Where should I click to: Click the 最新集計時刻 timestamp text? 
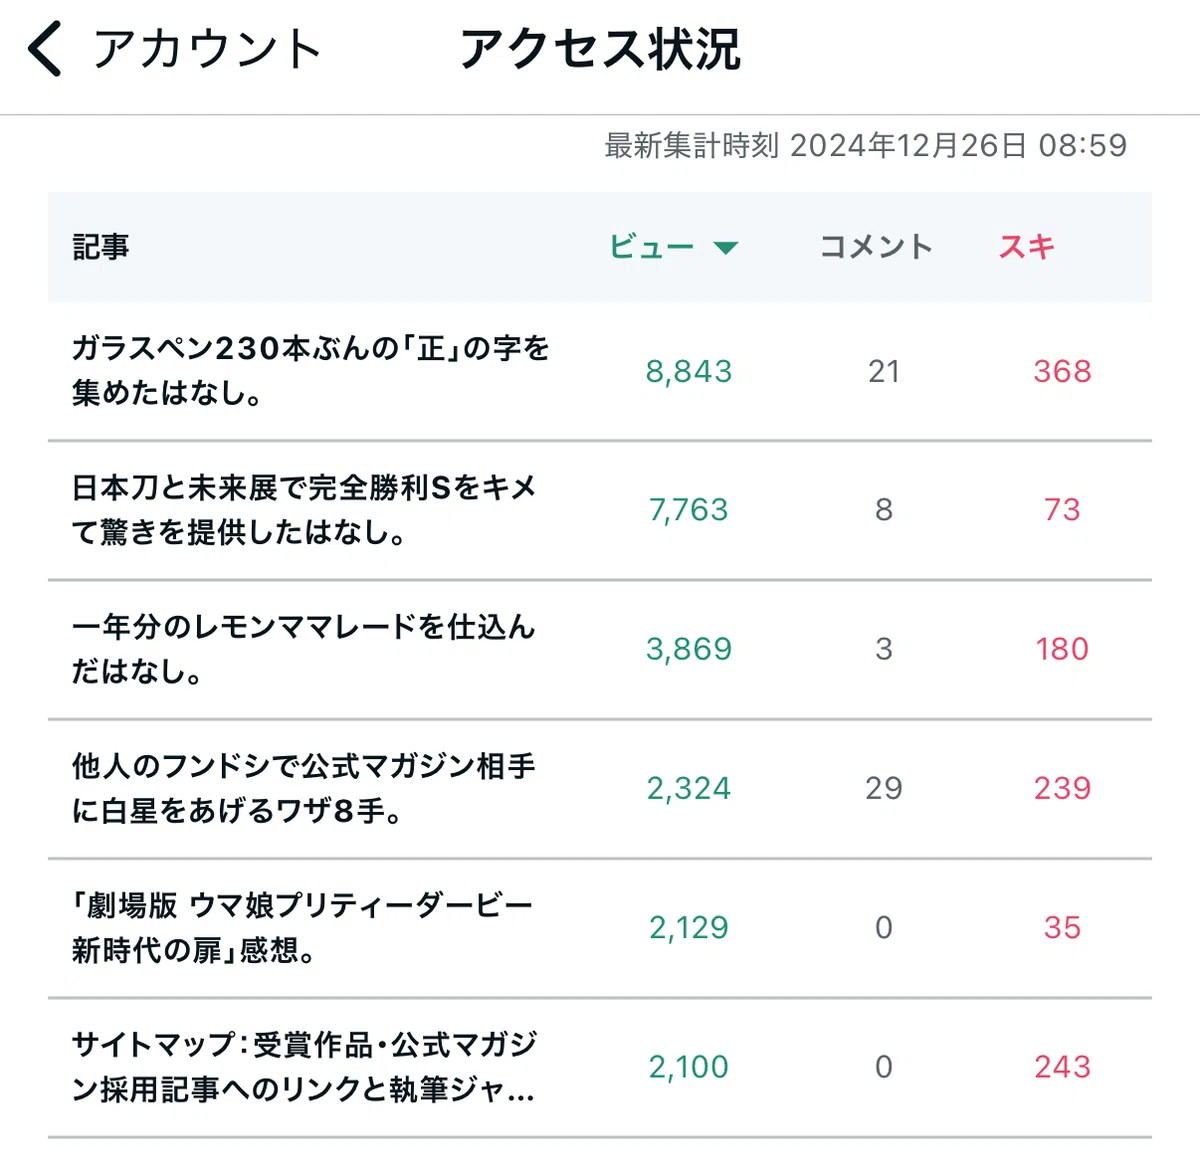coord(865,146)
